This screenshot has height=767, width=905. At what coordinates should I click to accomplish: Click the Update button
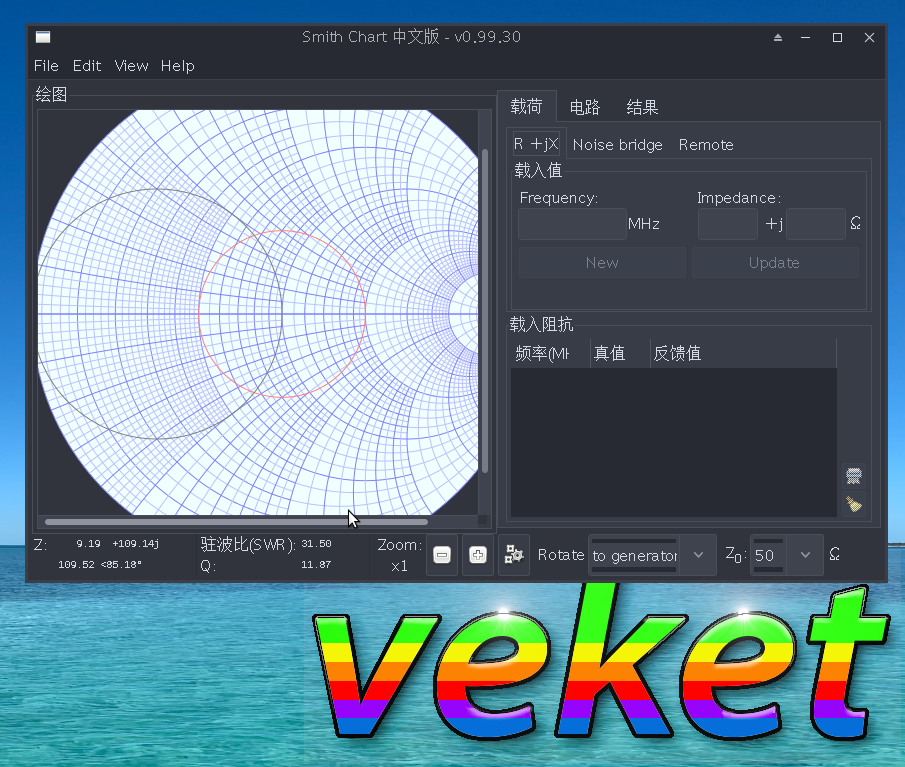tap(775, 263)
